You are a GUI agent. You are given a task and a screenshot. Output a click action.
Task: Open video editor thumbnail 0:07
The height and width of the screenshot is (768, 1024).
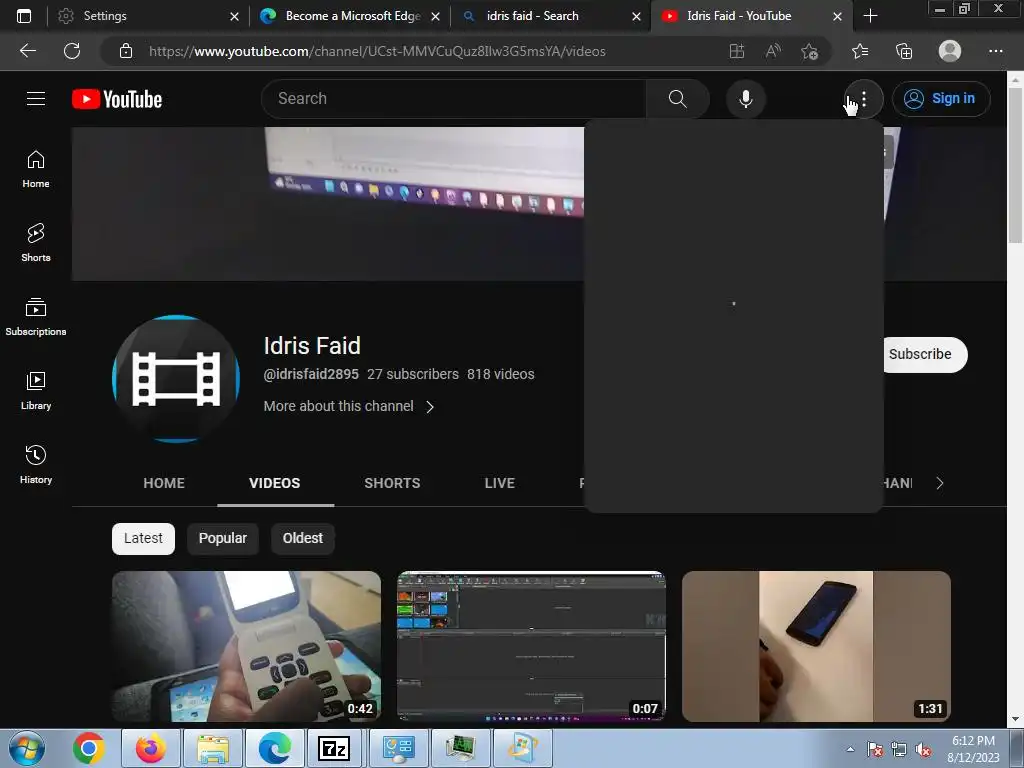click(x=532, y=647)
